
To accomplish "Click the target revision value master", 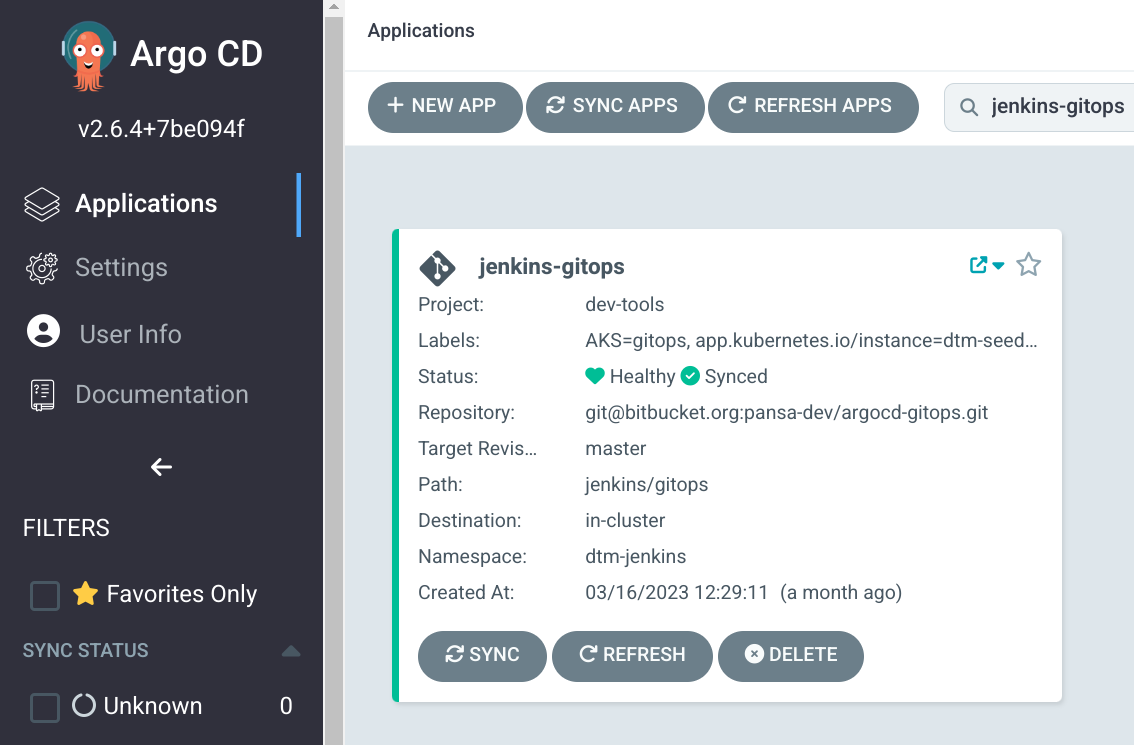I will click(615, 448).
